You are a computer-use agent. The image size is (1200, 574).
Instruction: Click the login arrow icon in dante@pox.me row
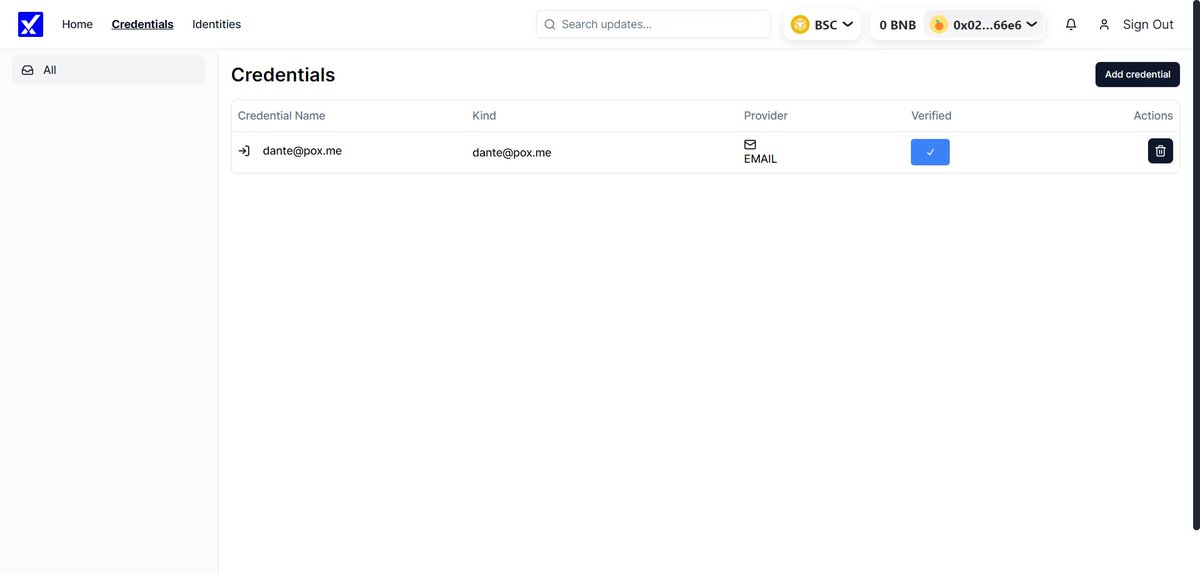244,151
